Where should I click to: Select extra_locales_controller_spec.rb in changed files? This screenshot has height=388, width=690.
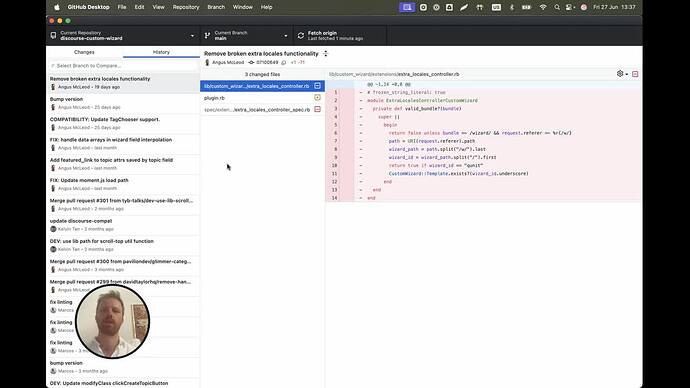pos(262,110)
